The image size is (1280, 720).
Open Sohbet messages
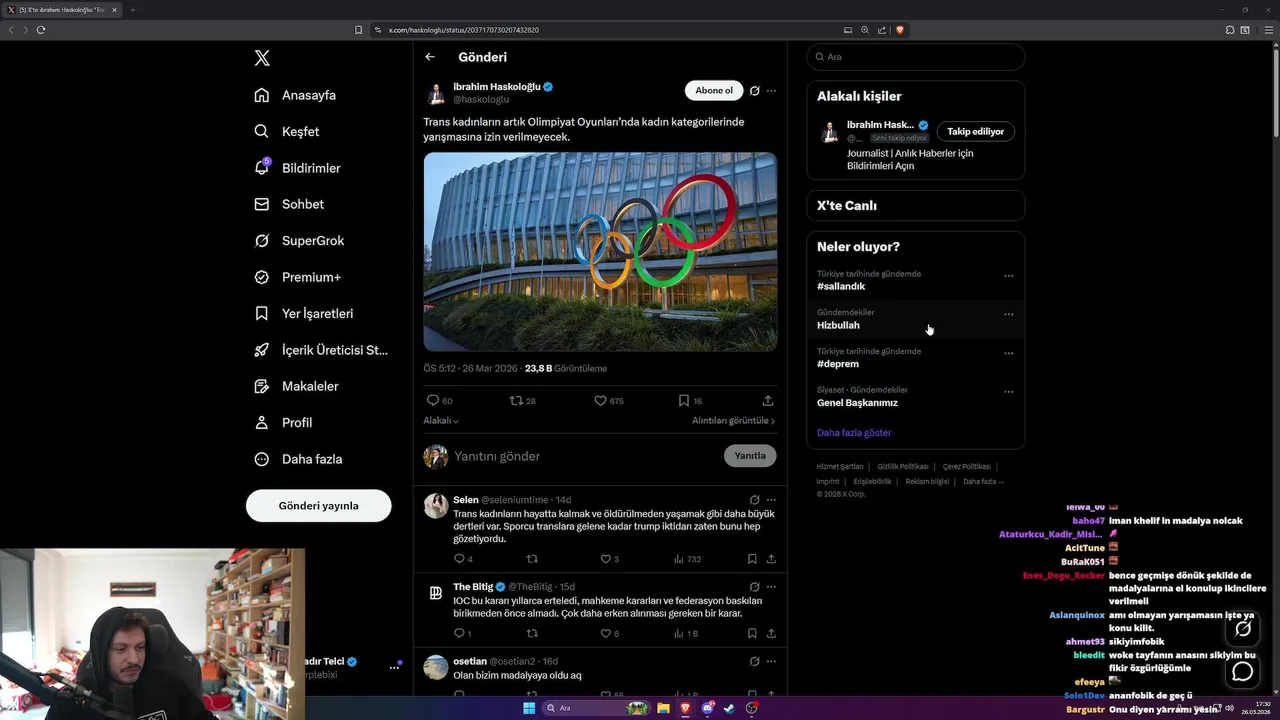coord(289,204)
